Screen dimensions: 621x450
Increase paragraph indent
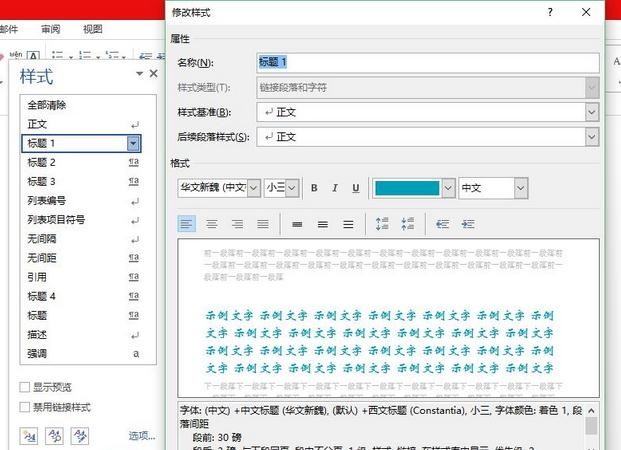point(468,223)
